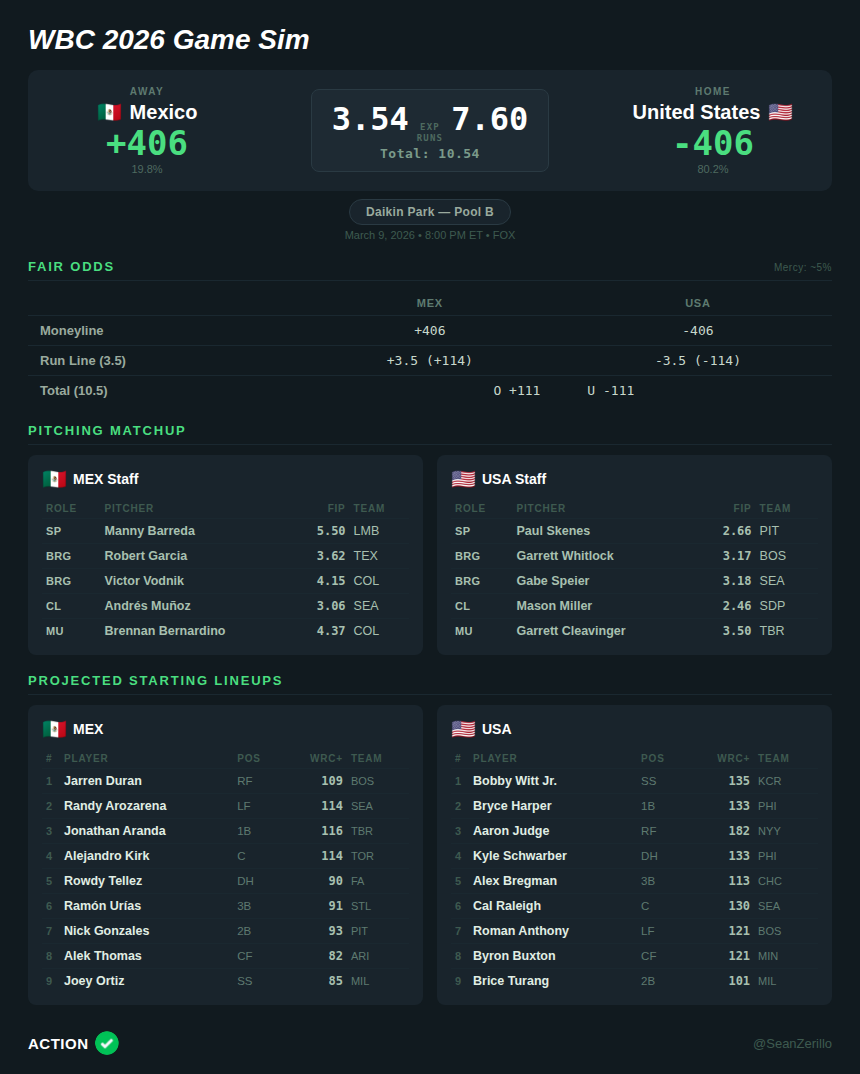The width and height of the screenshot is (860, 1074).
Task: Click Mexico's +3.5 (+114) run line odds
Action: [429, 361]
